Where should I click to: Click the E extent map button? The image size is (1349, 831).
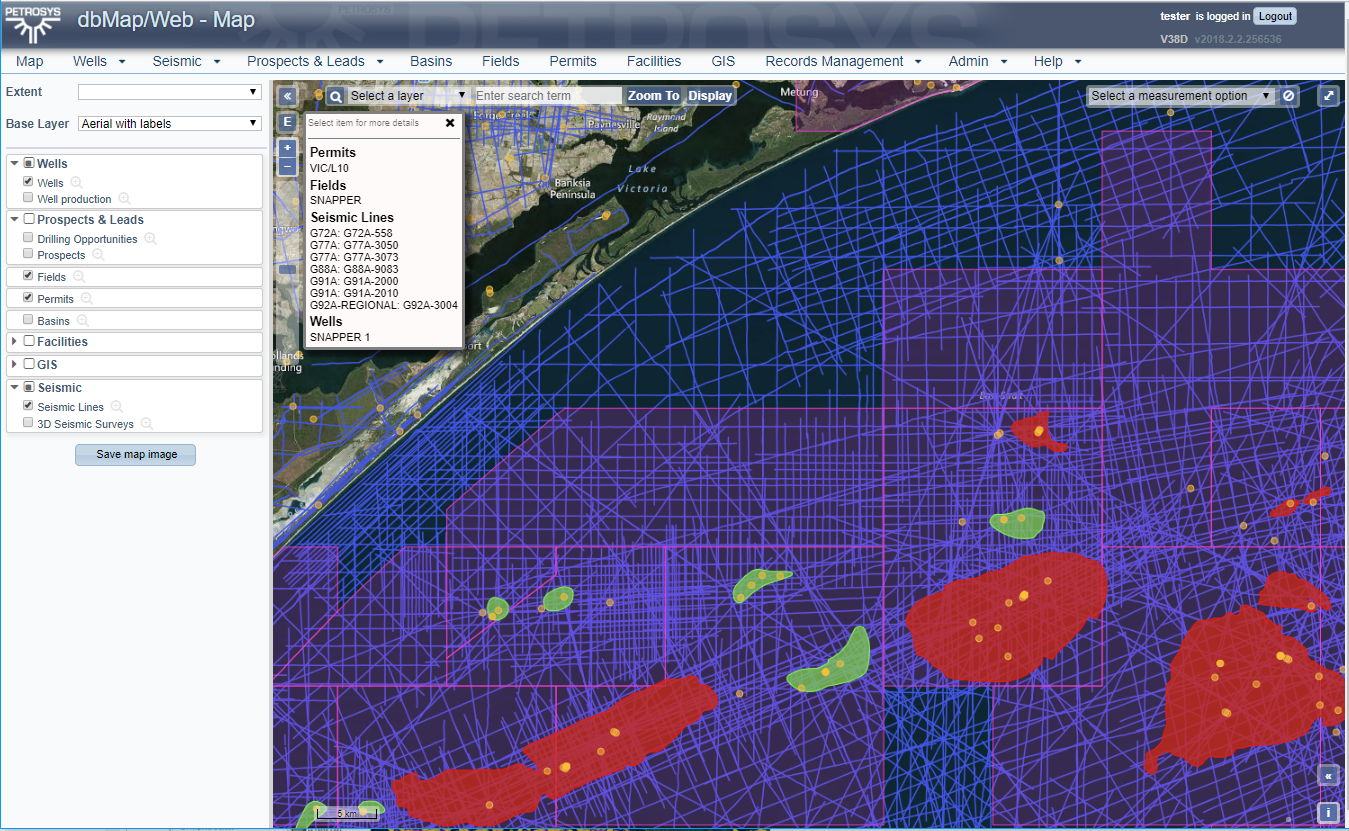click(x=287, y=122)
